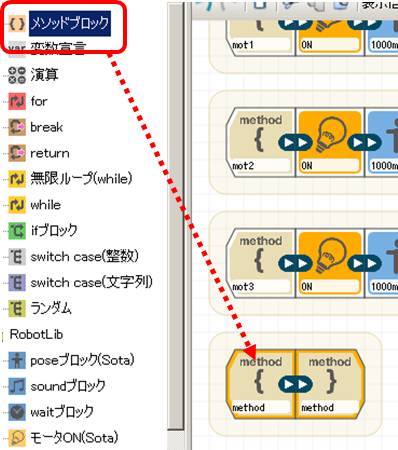Image resolution: width=398 pixels, height=450 pixels.
Task: Select the light bulb block in mot3 row
Action: (330, 263)
